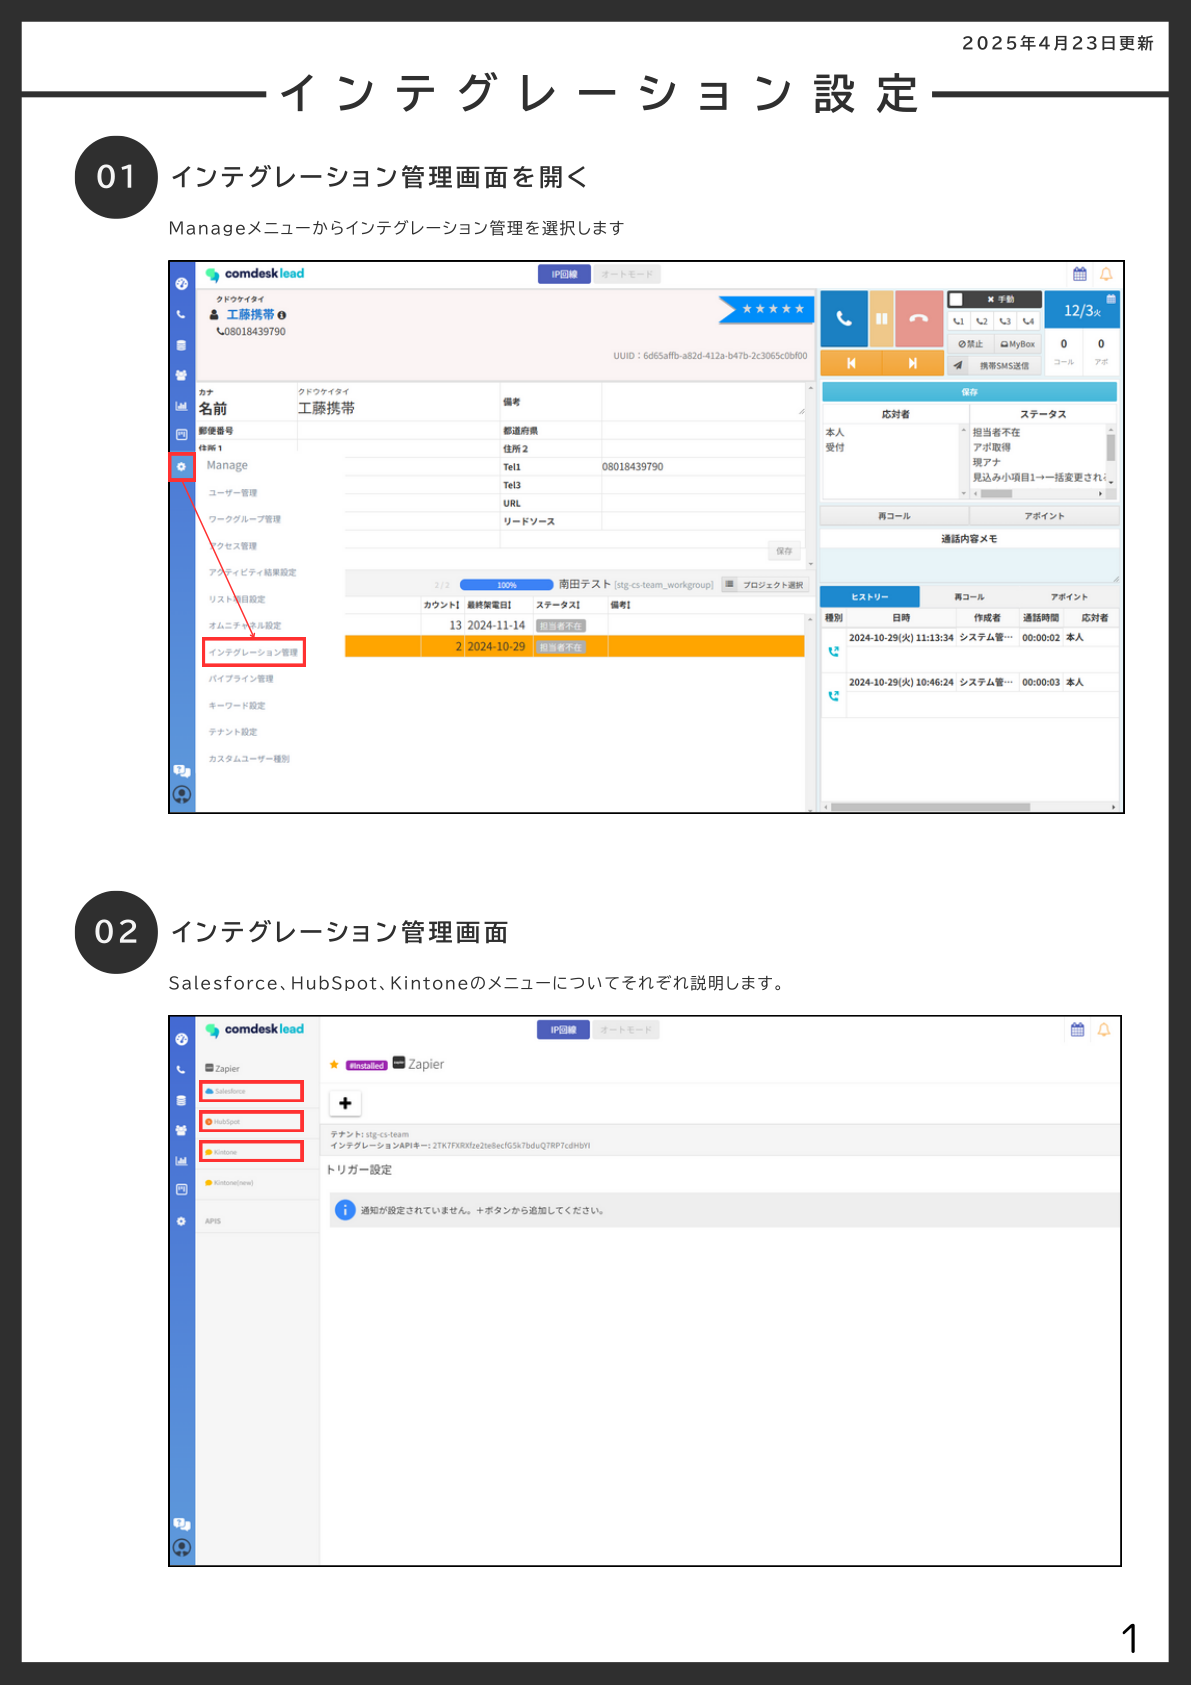
Task: Switch to the ヒストリー tab
Action: (x=869, y=597)
